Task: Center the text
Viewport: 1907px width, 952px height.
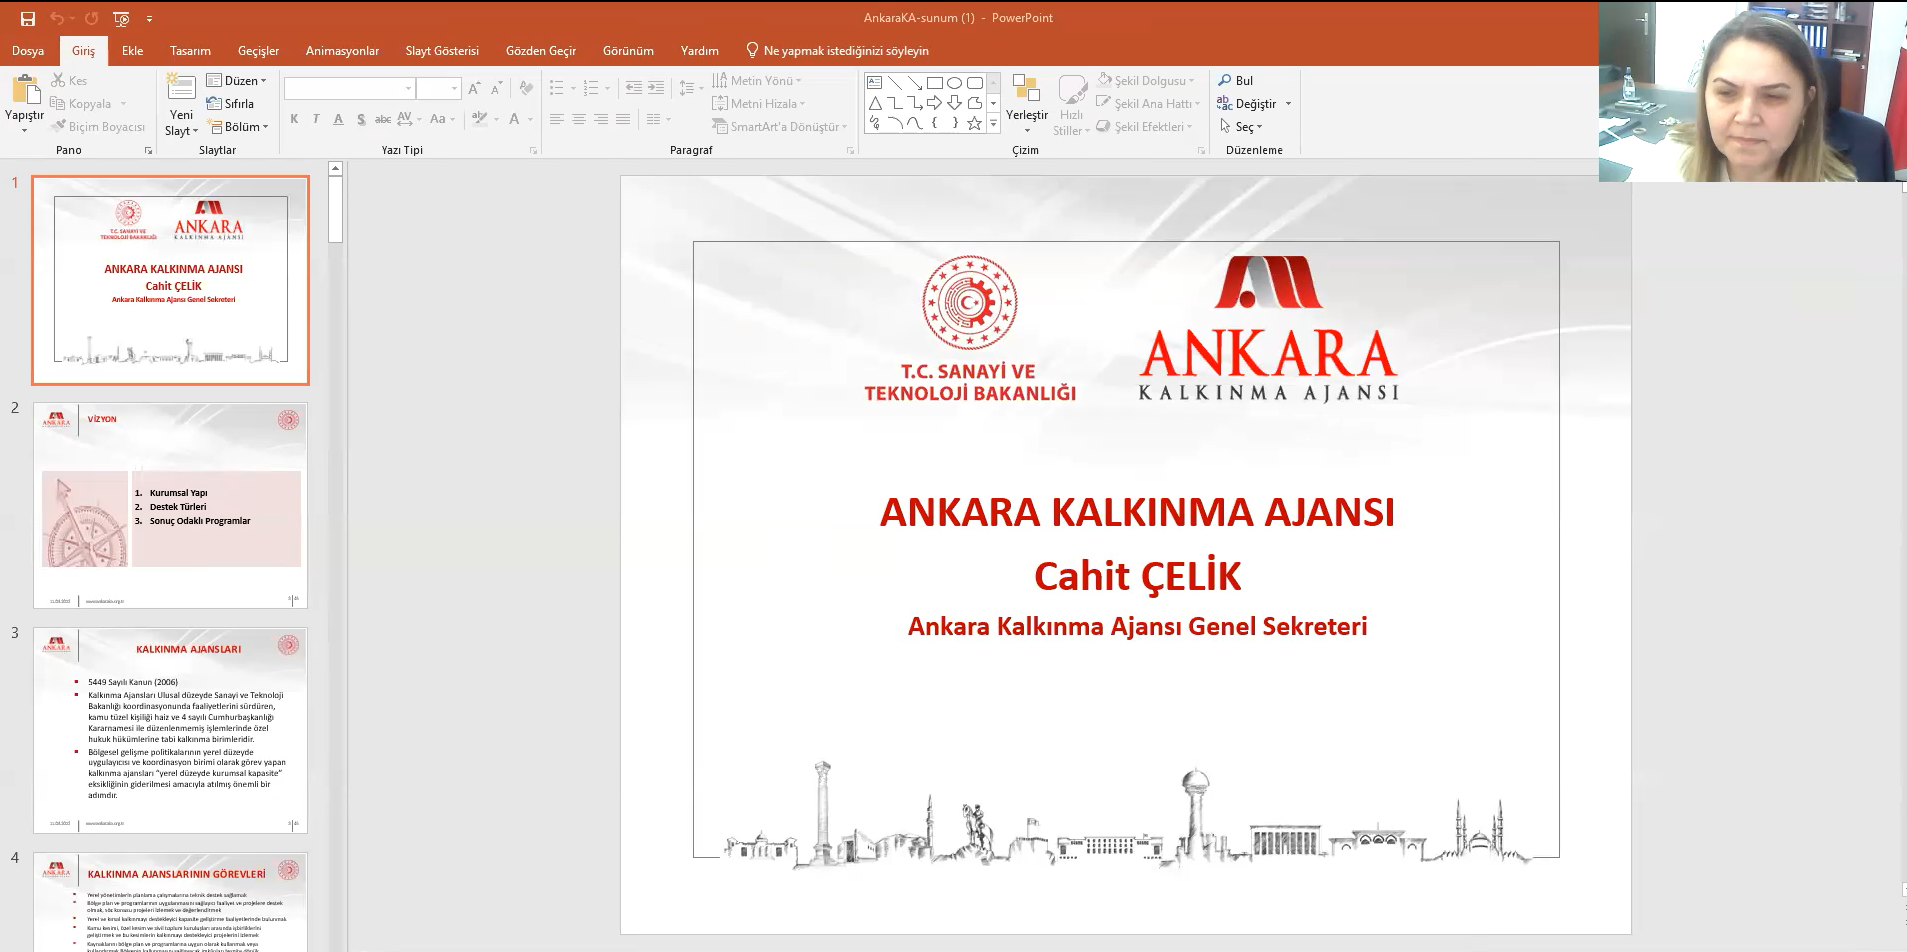Action: tap(579, 119)
